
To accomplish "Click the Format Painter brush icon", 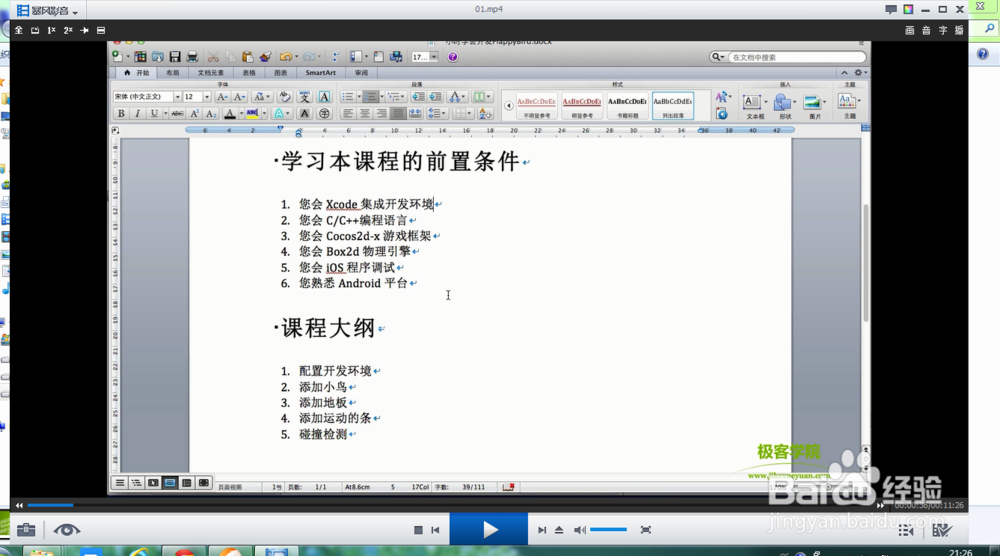I will pyautogui.click(x=265, y=57).
